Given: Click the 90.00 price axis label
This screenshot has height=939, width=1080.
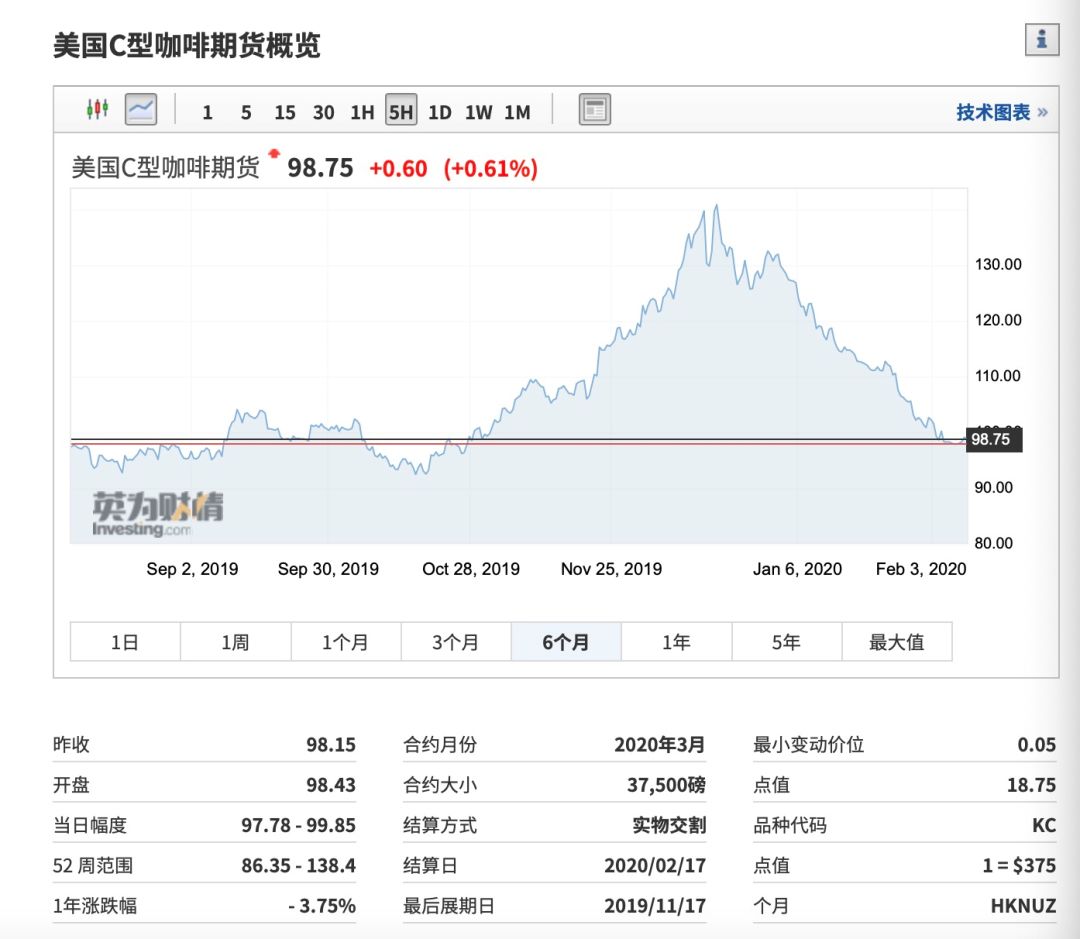Looking at the screenshot, I should pos(993,487).
